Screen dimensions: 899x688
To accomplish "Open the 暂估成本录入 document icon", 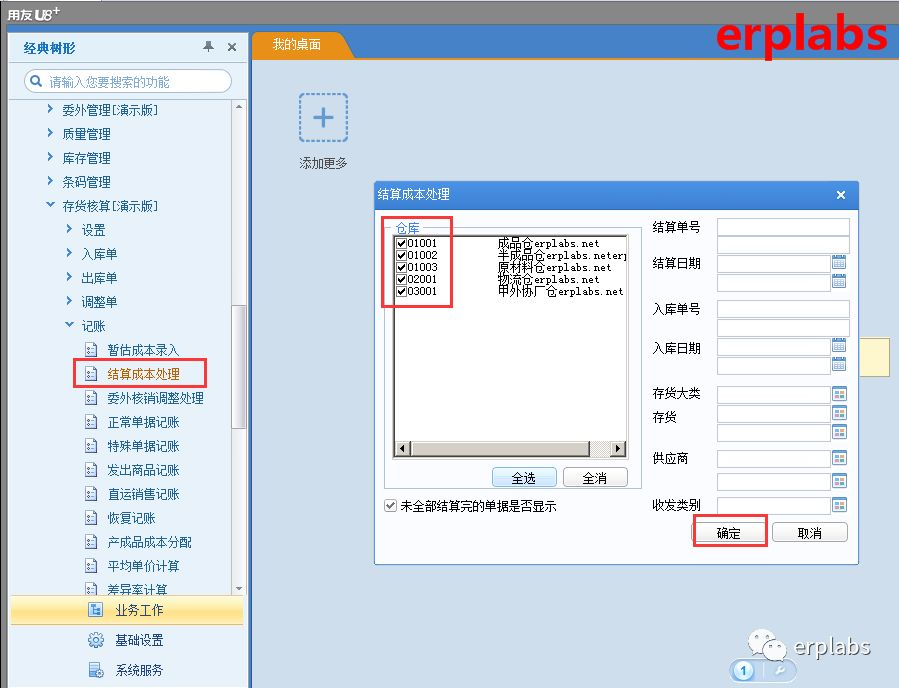I will [x=91, y=350].
